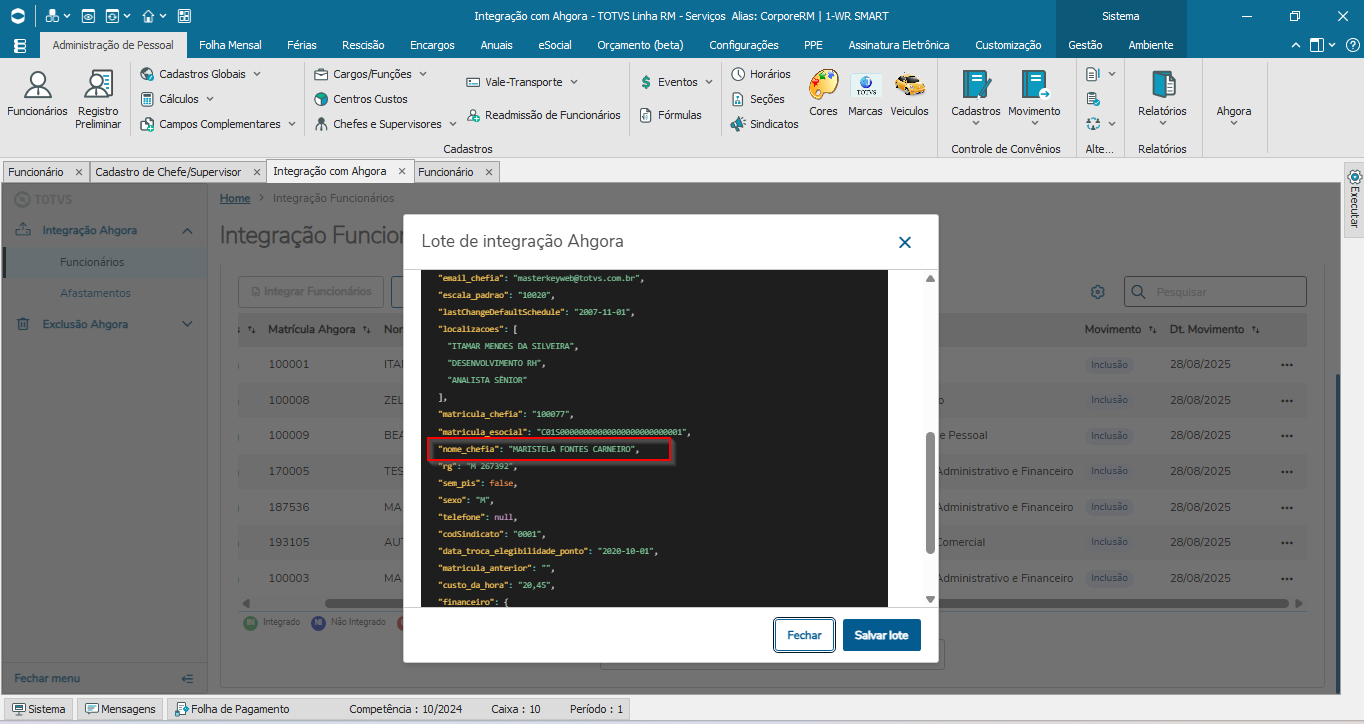
Task: Select matrícula cell 100009 in the table
Action: 289,436
